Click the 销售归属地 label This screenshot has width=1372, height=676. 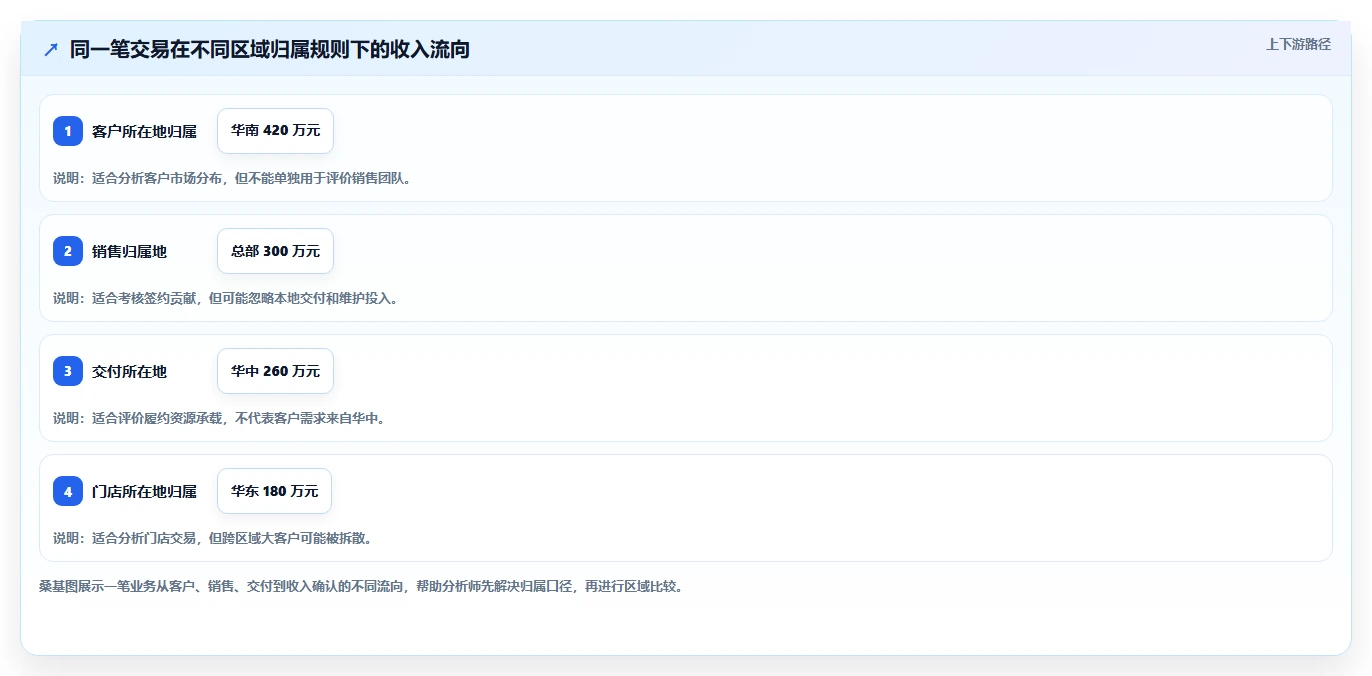tap(129, 251)
